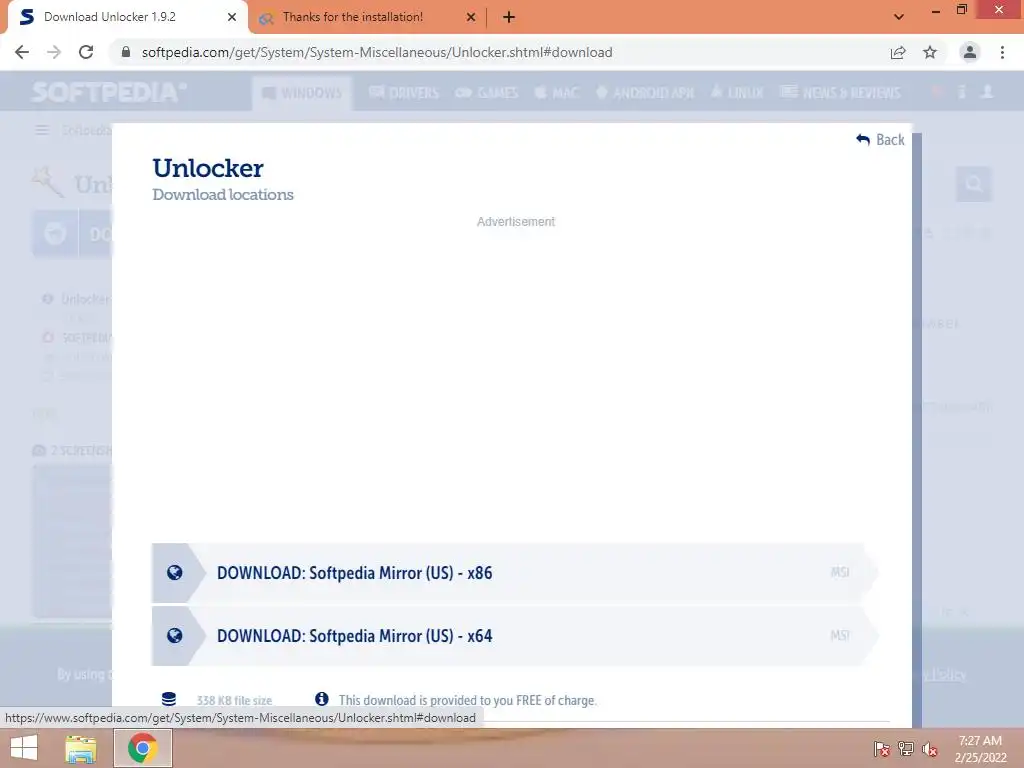Image resolution: width=1024 pixels, height=768 pixels.
Task: Click MSI label on x86 row
Action: (840, 572)
